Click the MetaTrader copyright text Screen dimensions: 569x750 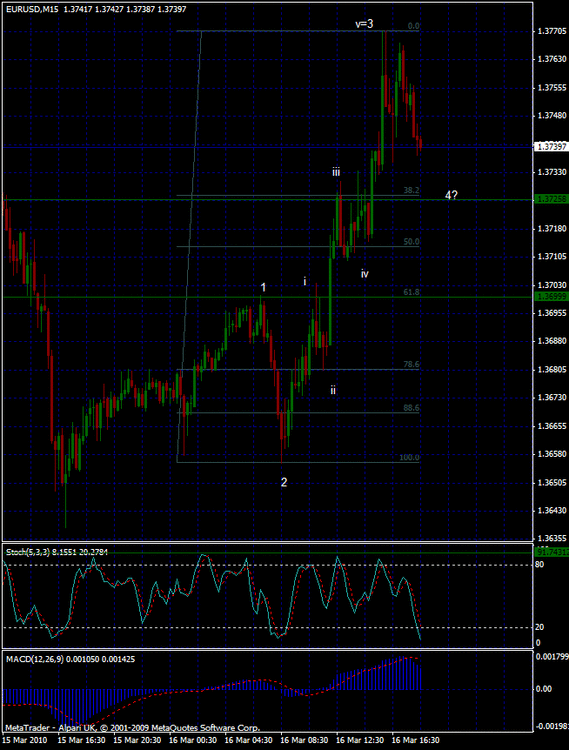(x=132, y=728)
